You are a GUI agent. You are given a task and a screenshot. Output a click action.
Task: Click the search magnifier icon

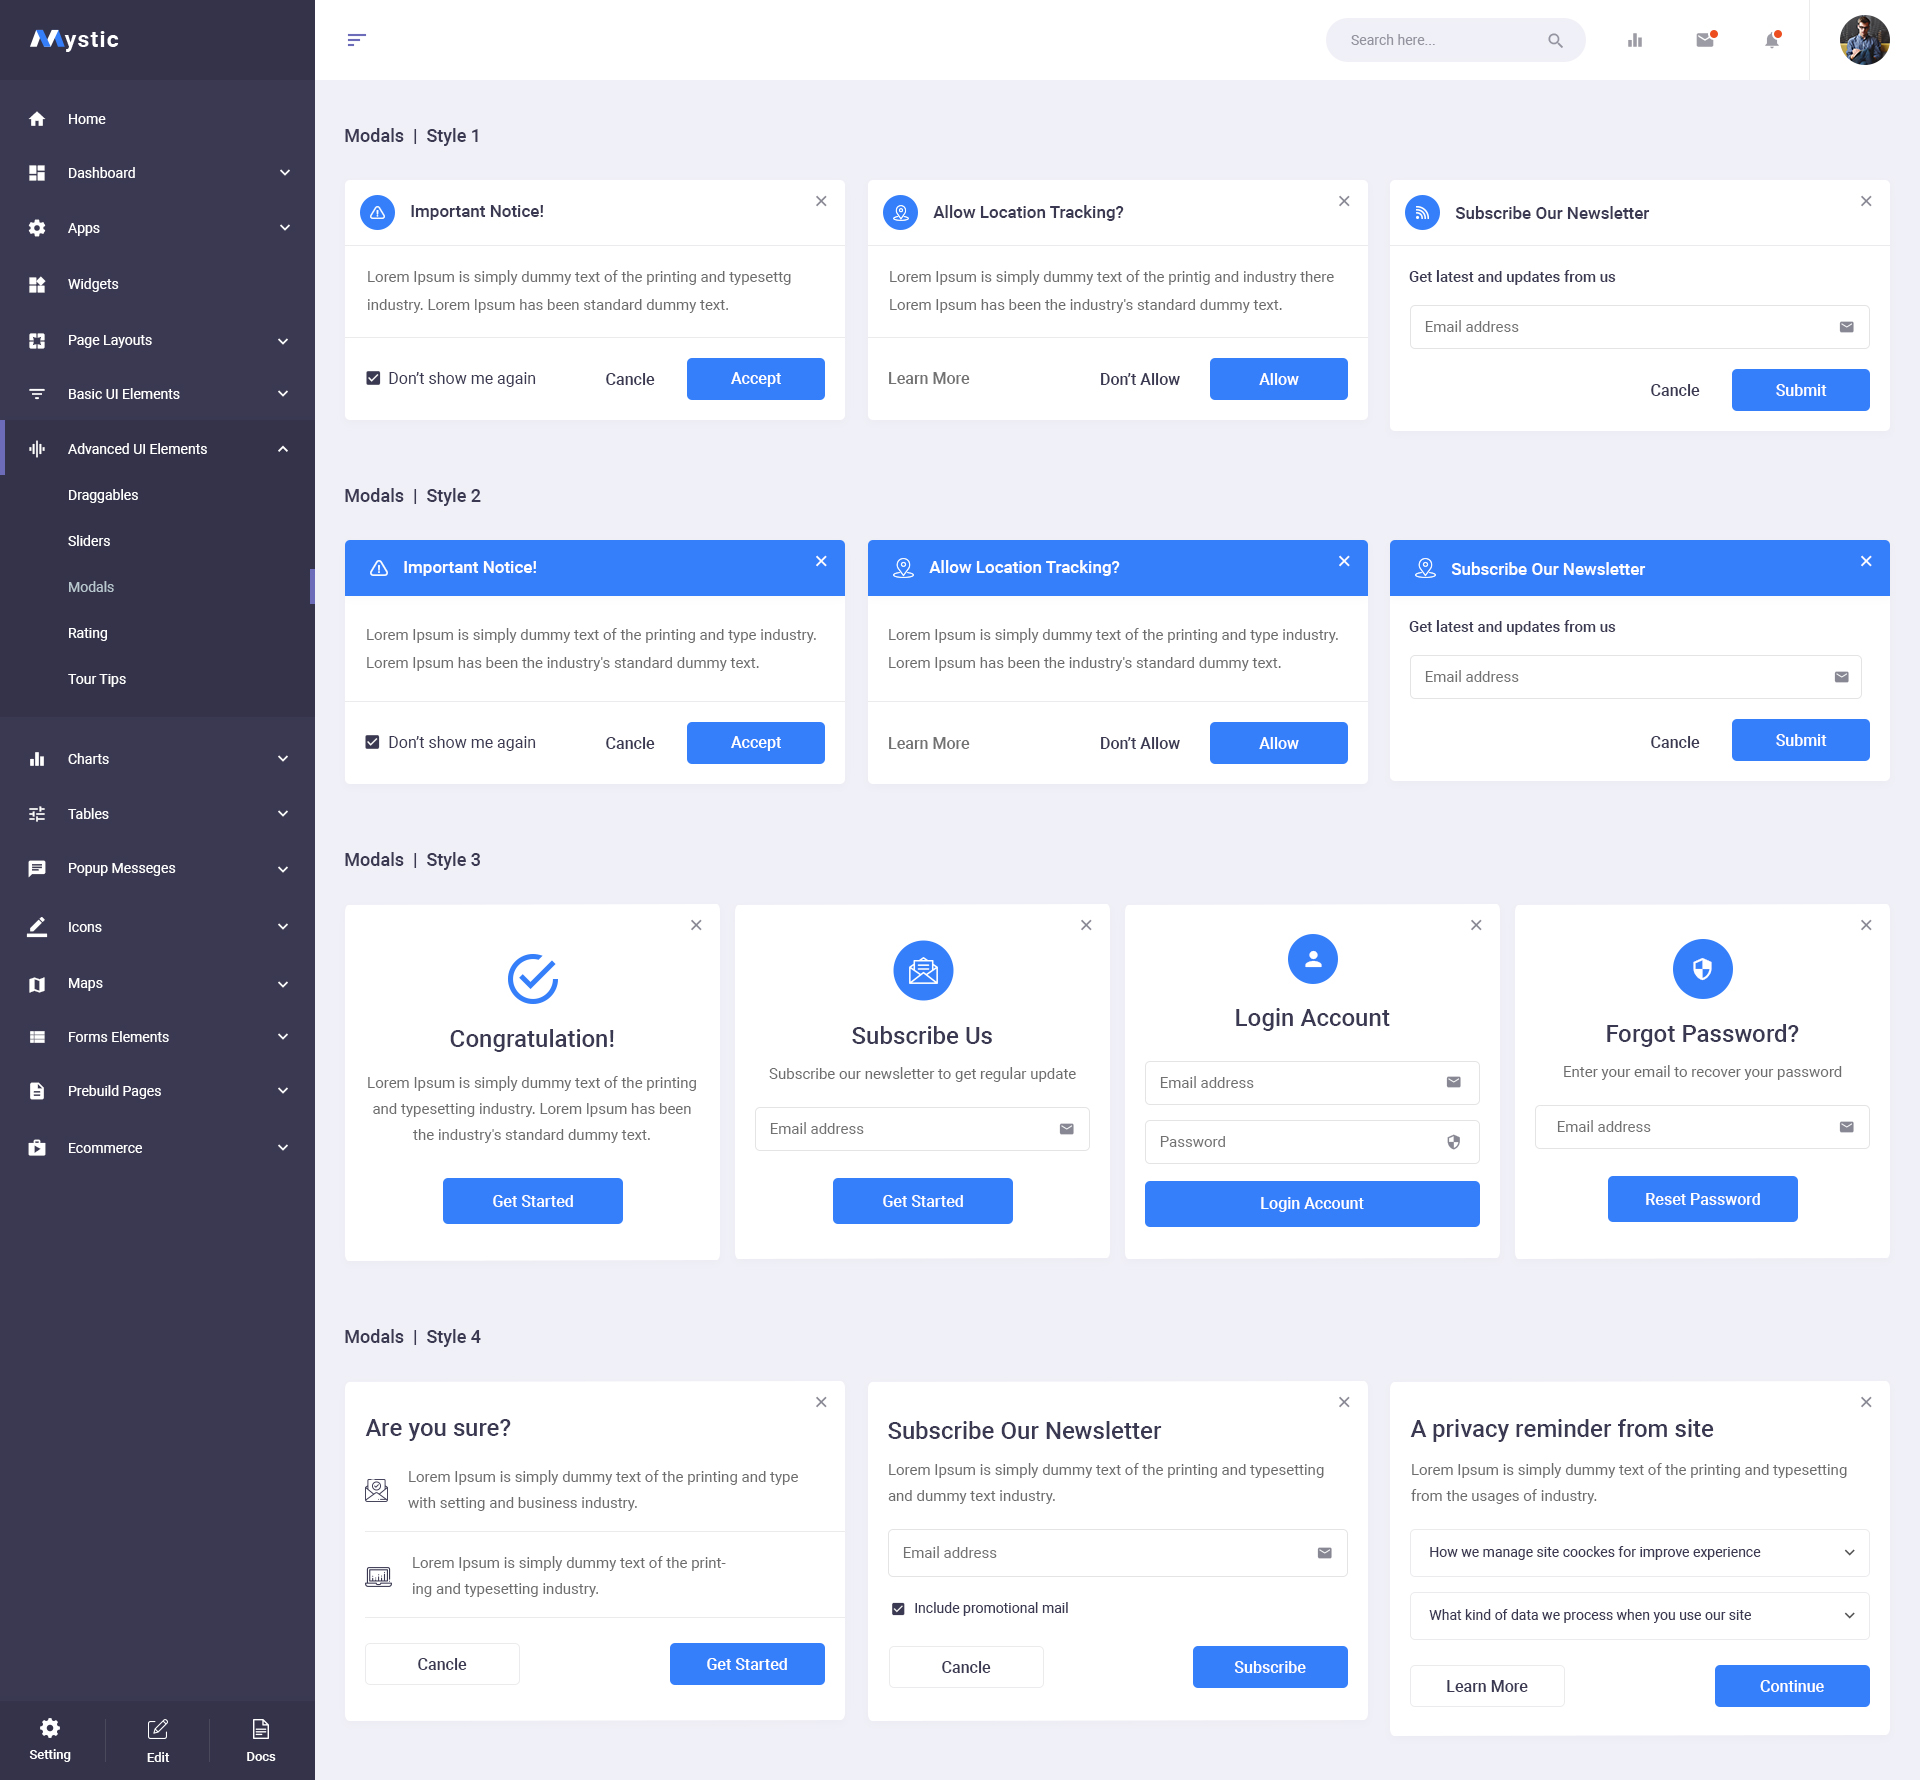(1555, 41)
